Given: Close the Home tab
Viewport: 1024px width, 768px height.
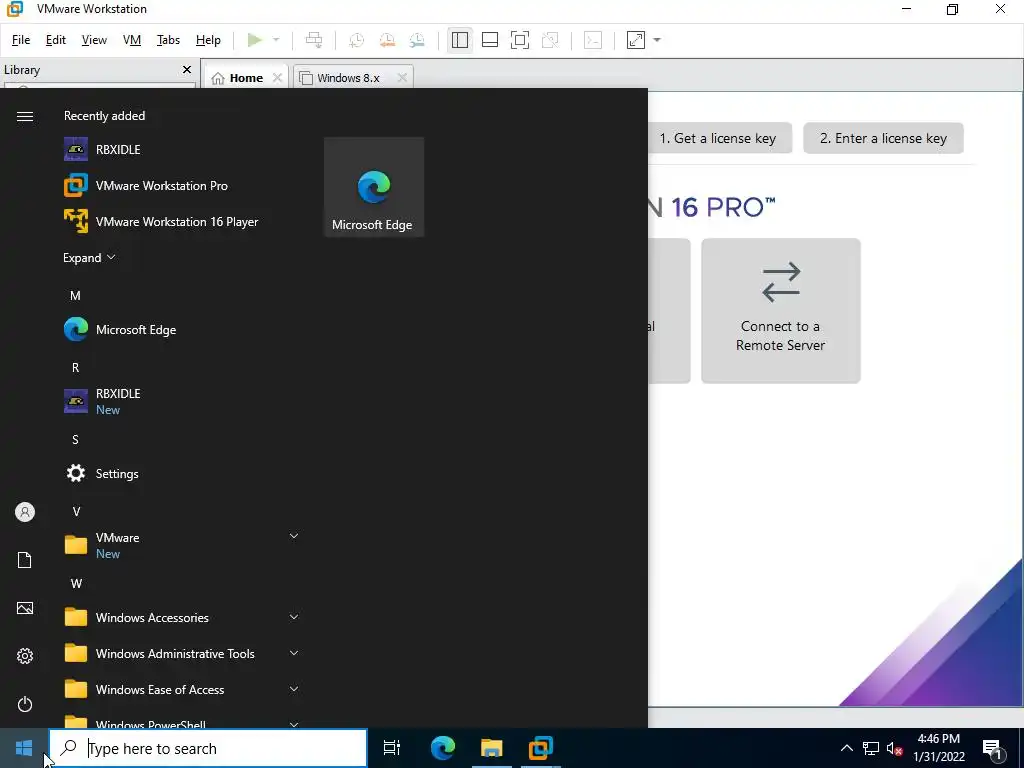Looking at the screenshot, I should [278, 78].
